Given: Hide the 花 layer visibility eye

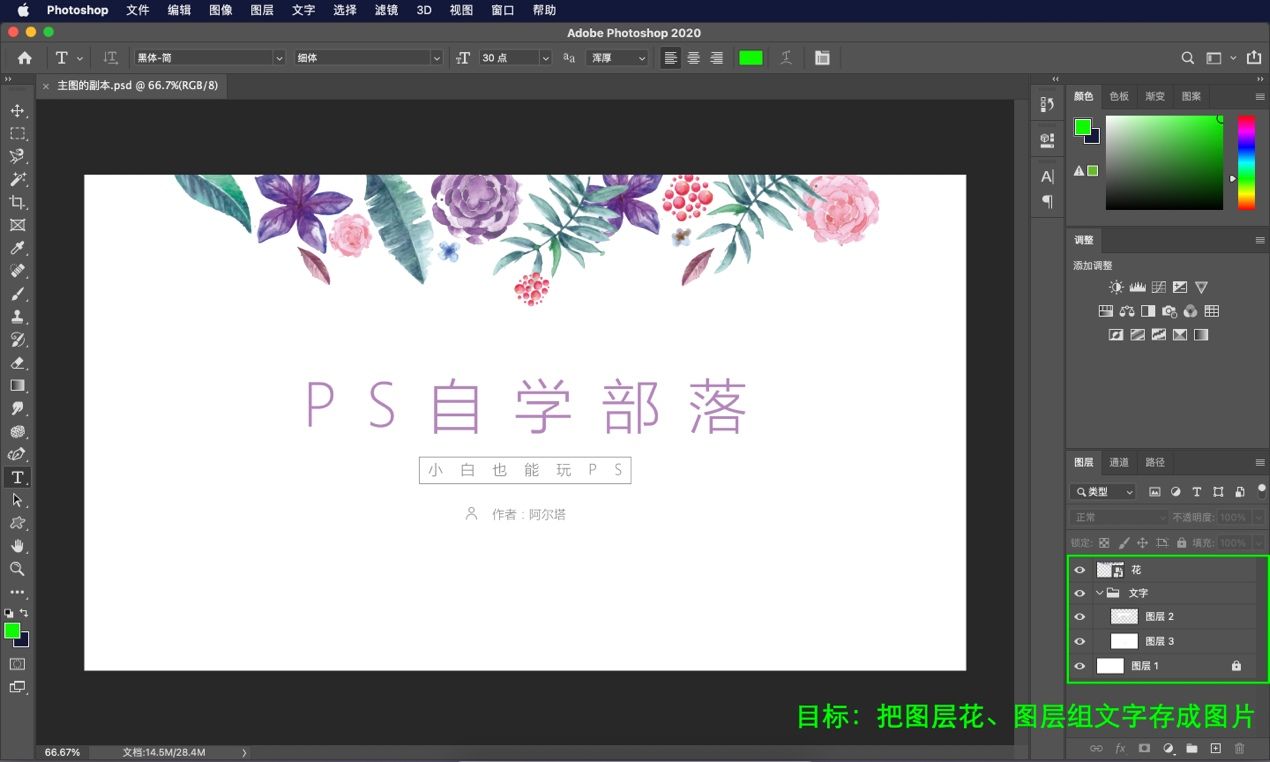Looking at the screenshot, I should point(1080,569).
